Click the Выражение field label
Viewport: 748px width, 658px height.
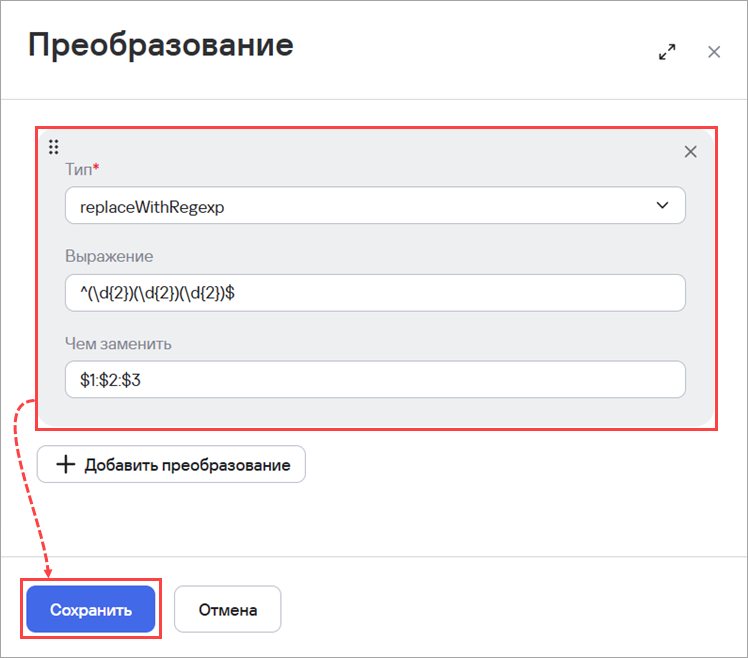point(109,256)
